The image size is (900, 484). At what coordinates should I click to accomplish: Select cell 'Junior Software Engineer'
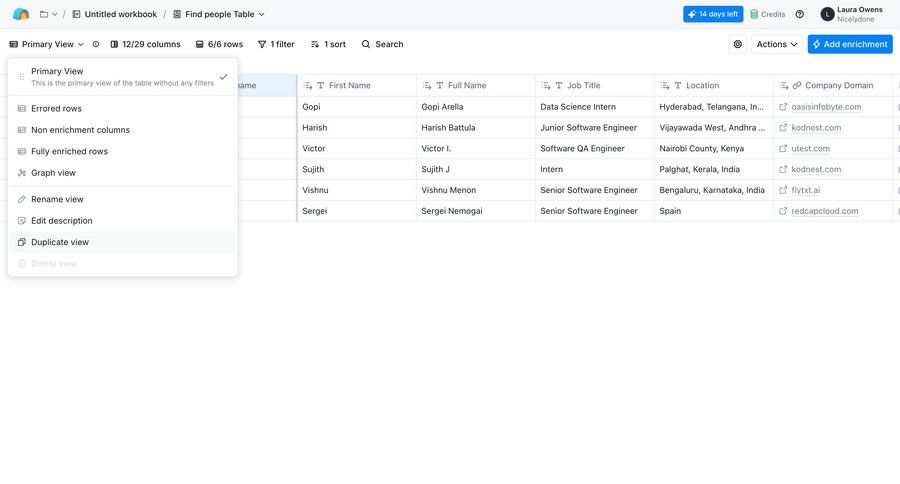coord(595,127)
